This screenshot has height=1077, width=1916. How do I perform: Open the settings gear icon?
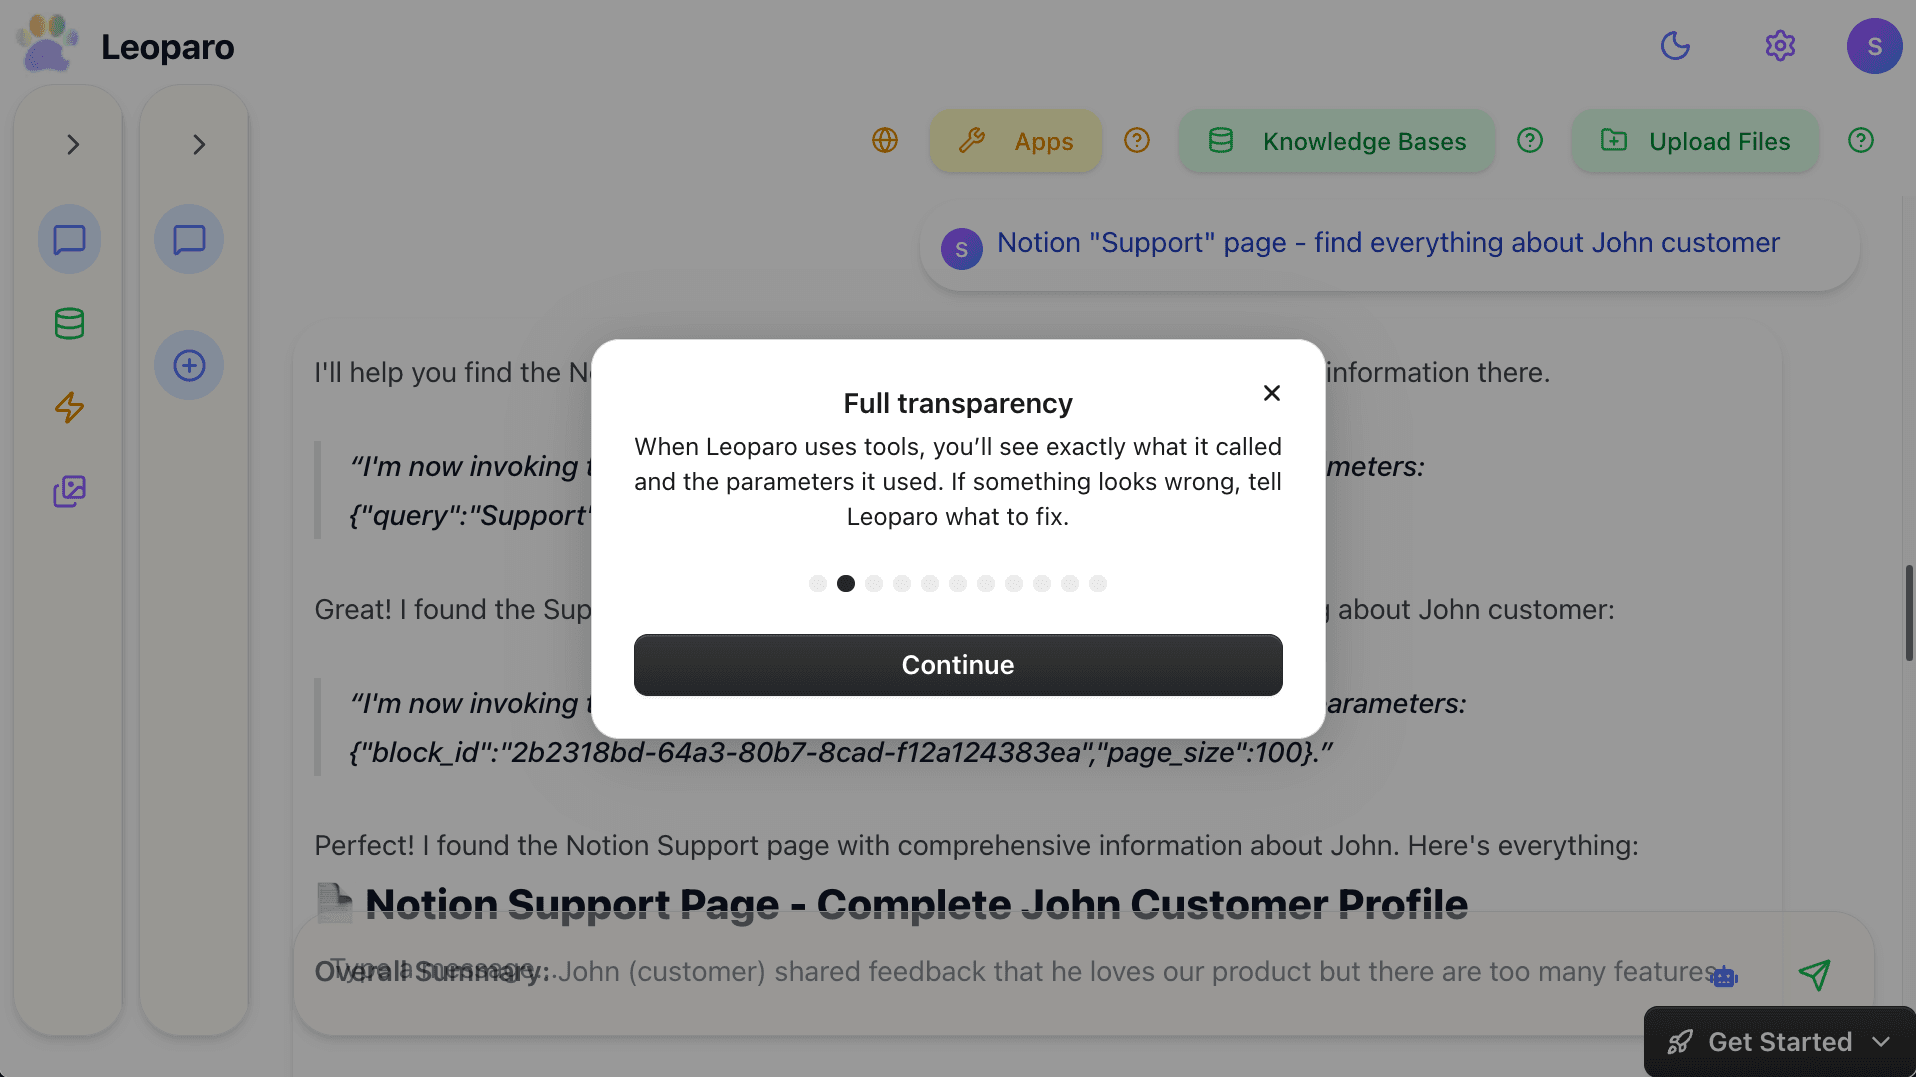tap(1781, 46)
